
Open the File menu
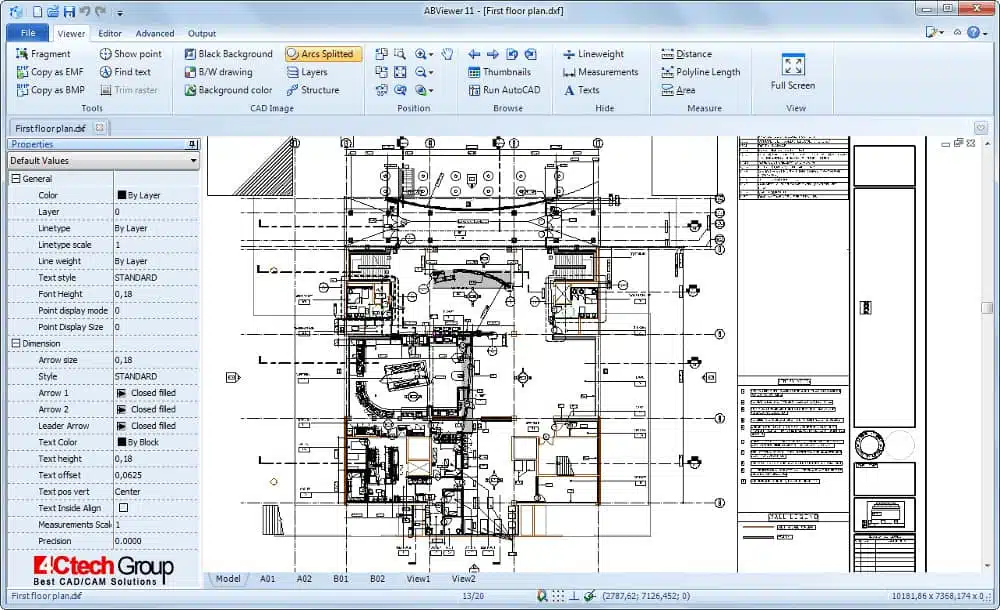(28, 33)
